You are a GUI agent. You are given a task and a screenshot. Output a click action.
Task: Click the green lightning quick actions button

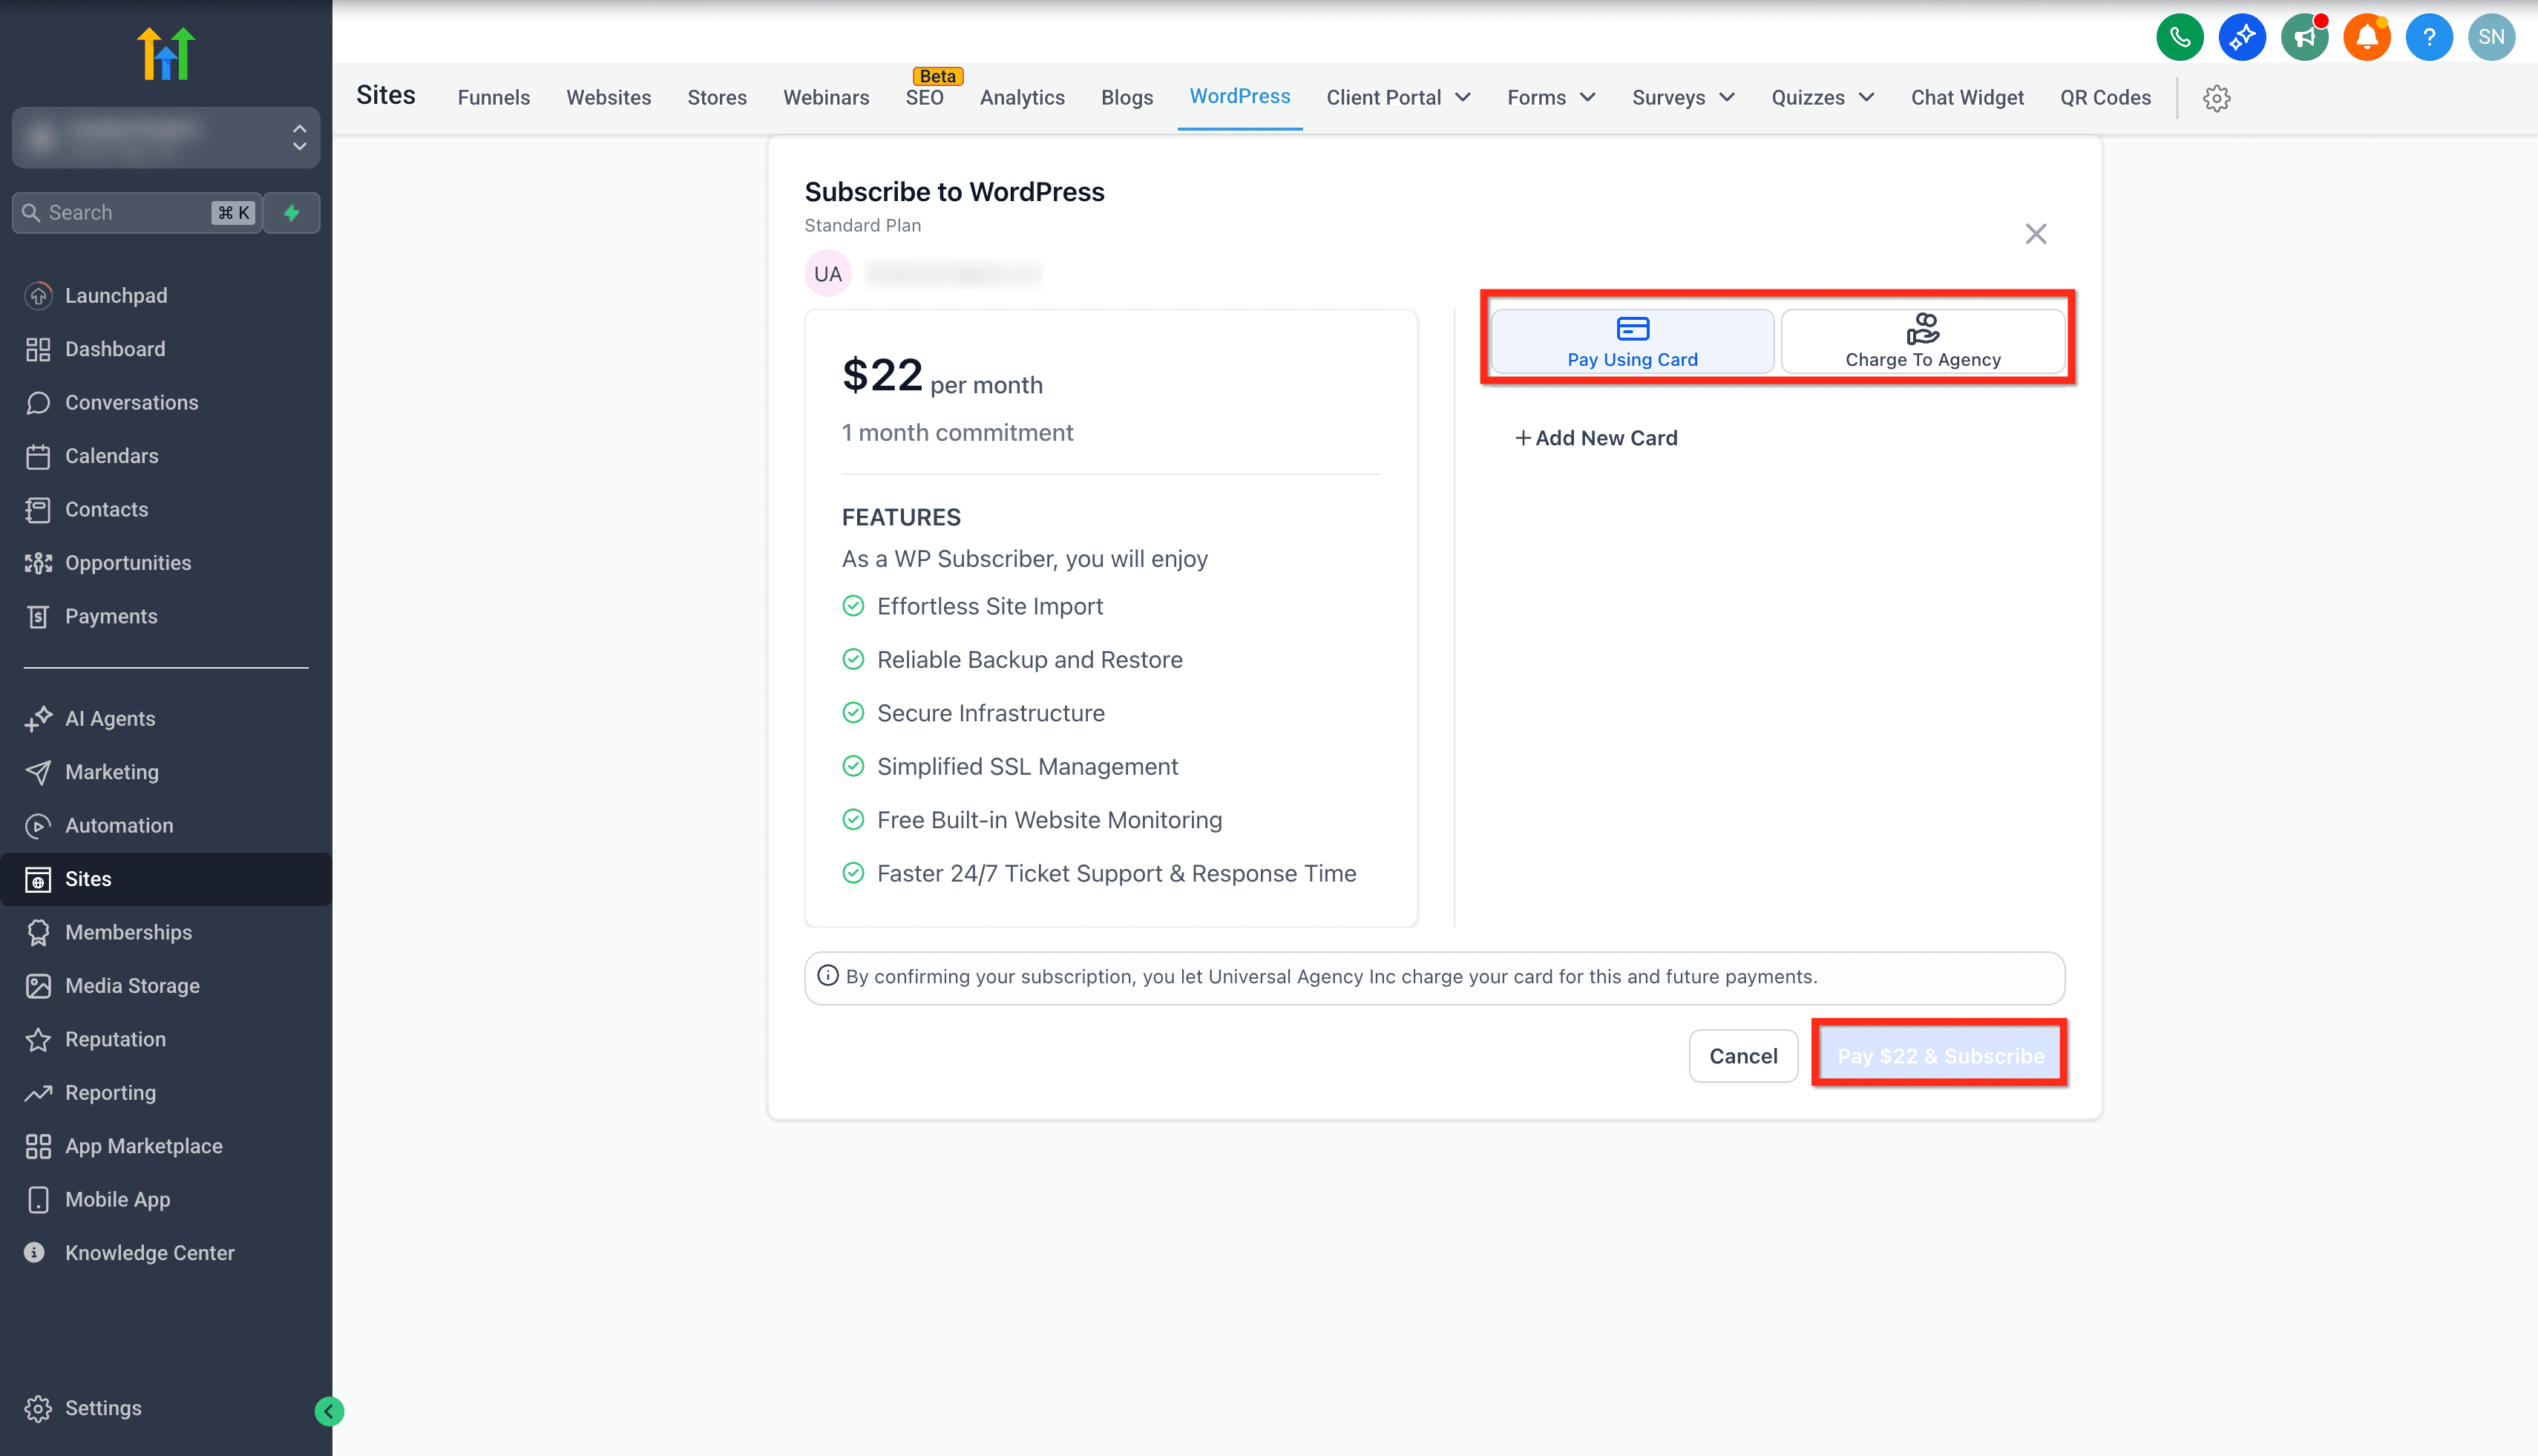[292, 212]
